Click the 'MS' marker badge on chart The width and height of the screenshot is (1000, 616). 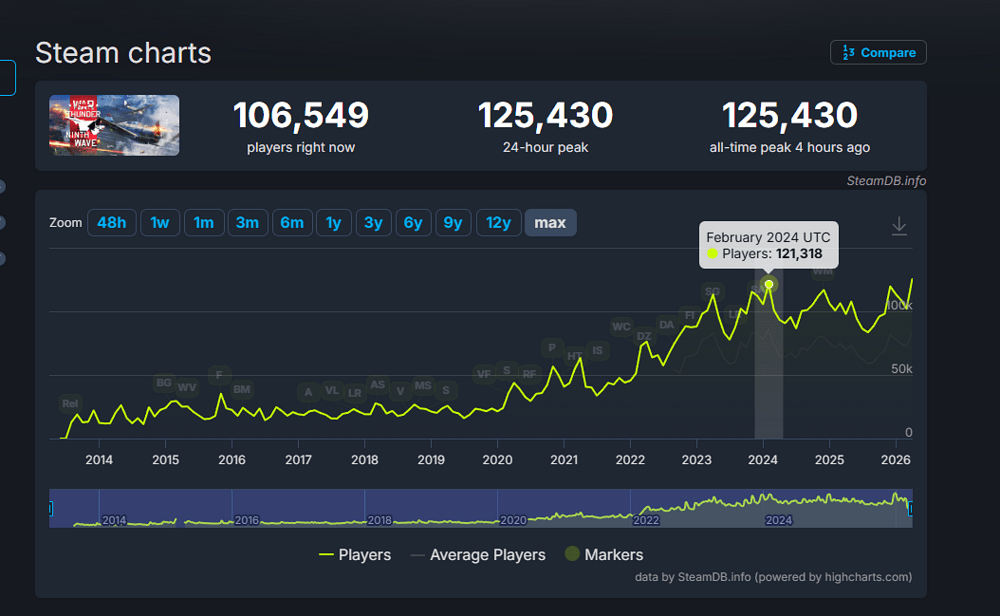[423, 386]
